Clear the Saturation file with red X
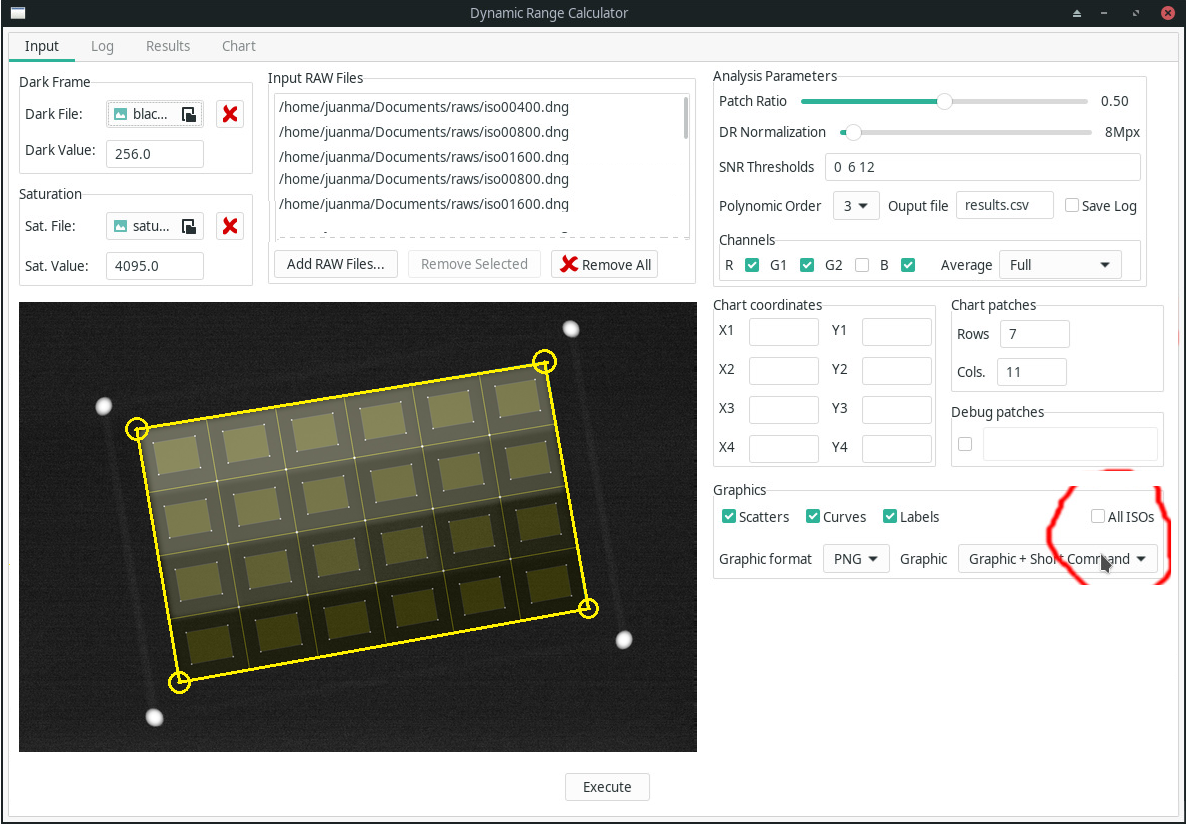This screenshot has height=825, width=1186. 230,226
